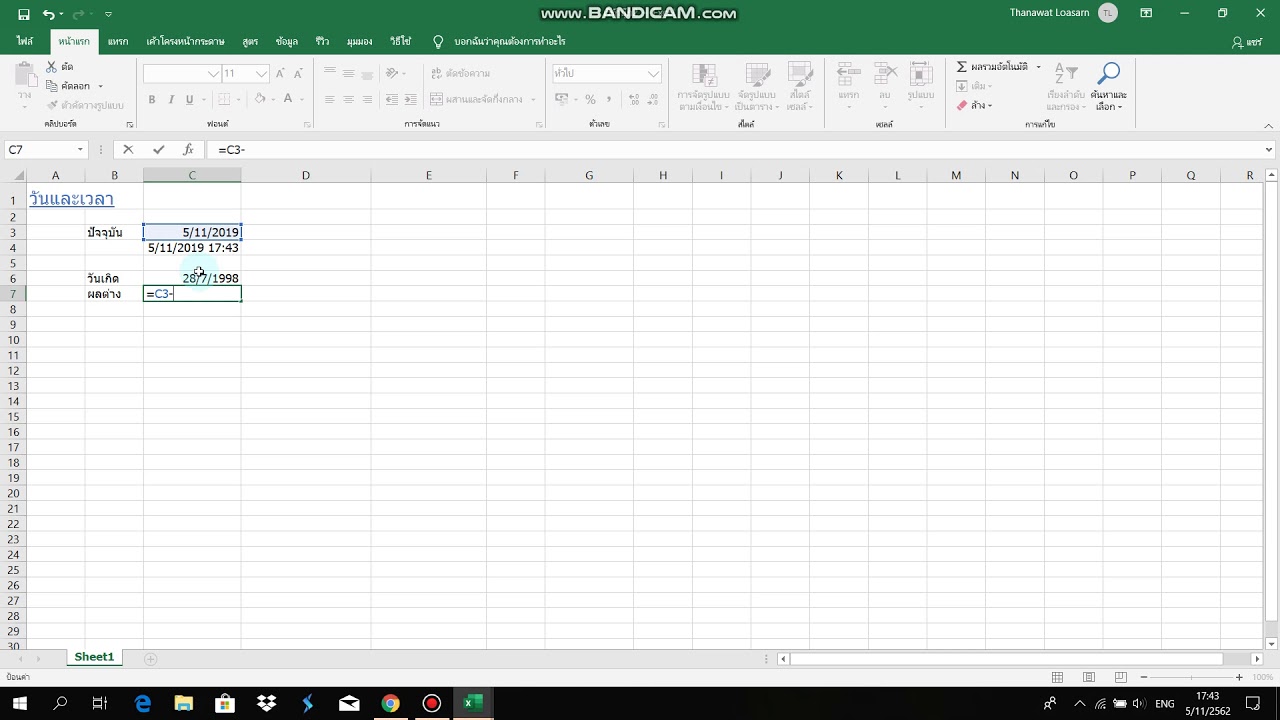Switch to Page Layout view in status bar
The image size is (1280, 720).
[x=1089, y=677]
